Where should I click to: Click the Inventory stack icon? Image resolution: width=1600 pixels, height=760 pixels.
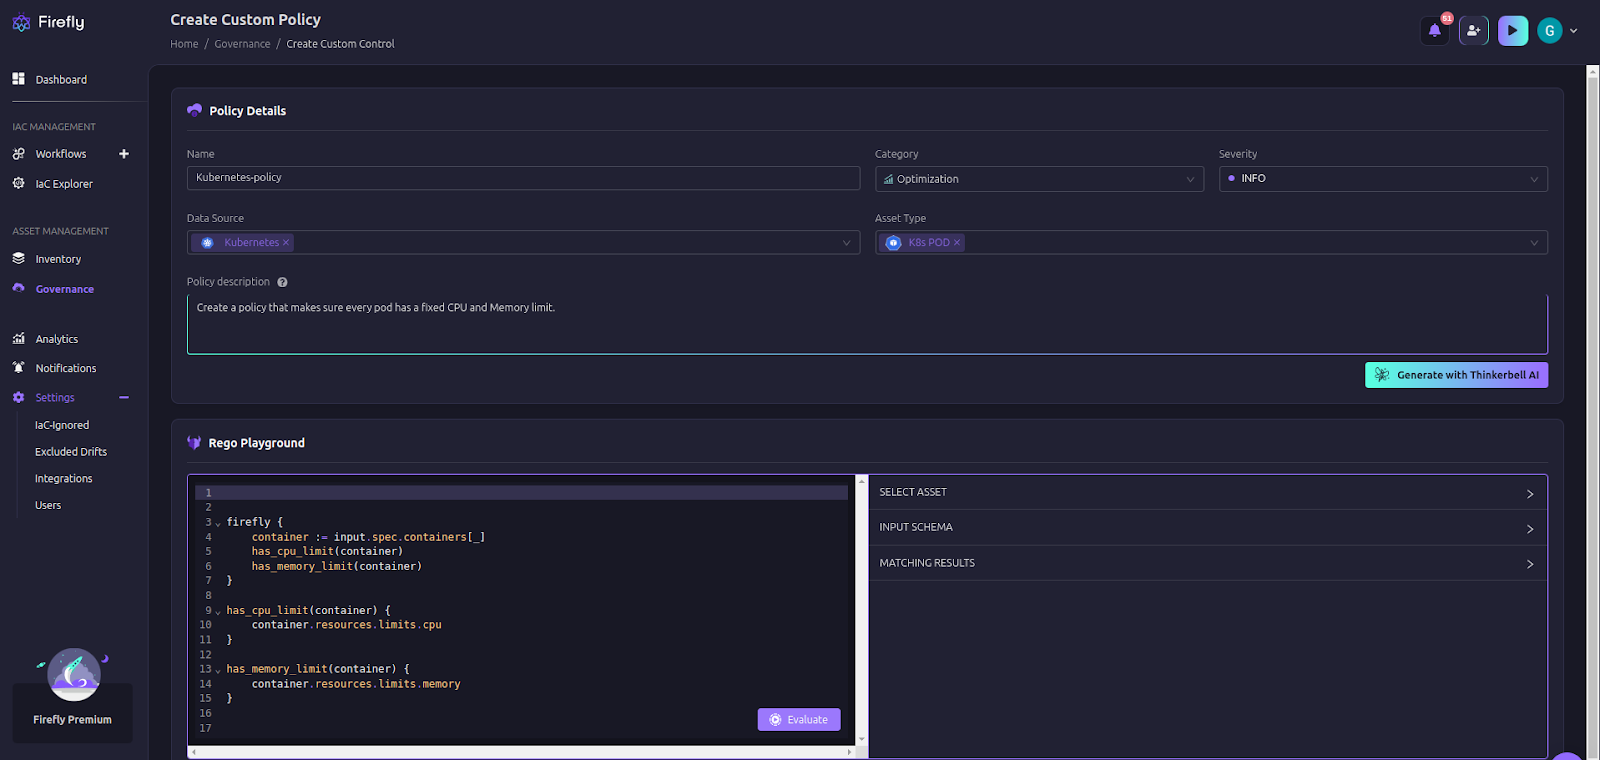pos(18,258)
